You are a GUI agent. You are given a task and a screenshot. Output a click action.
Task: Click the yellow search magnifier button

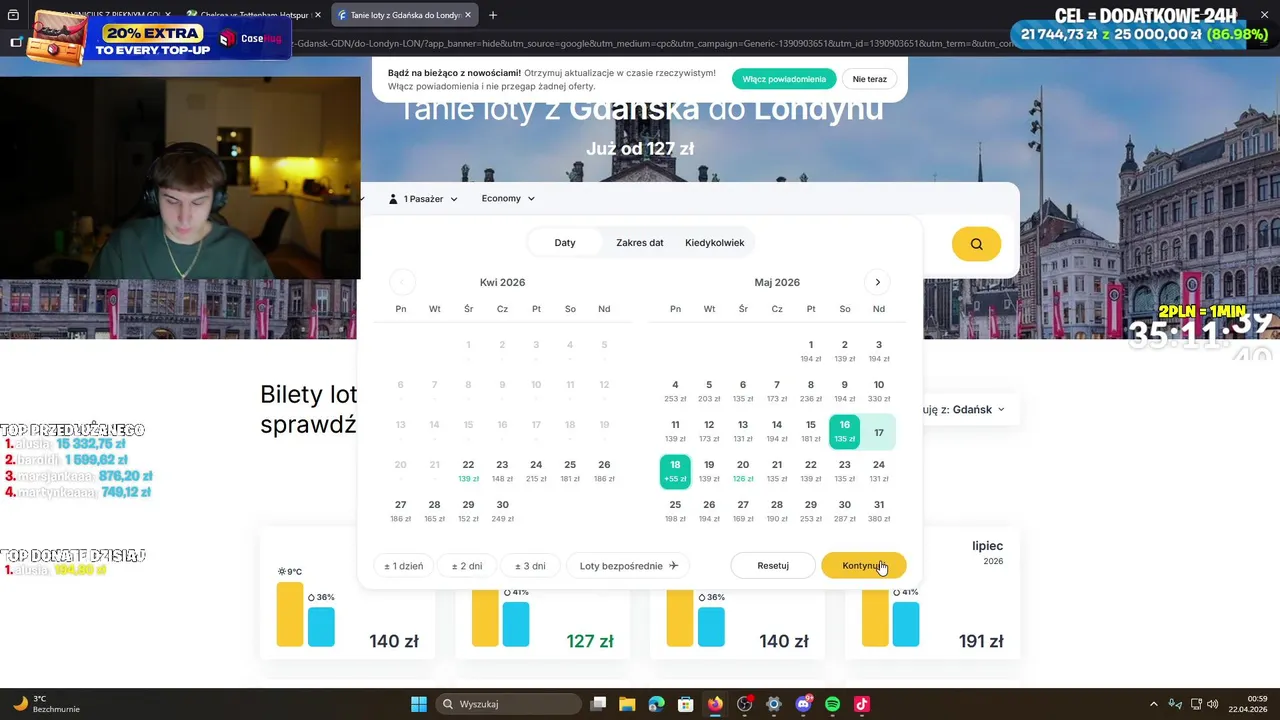(x=976, y=244)
